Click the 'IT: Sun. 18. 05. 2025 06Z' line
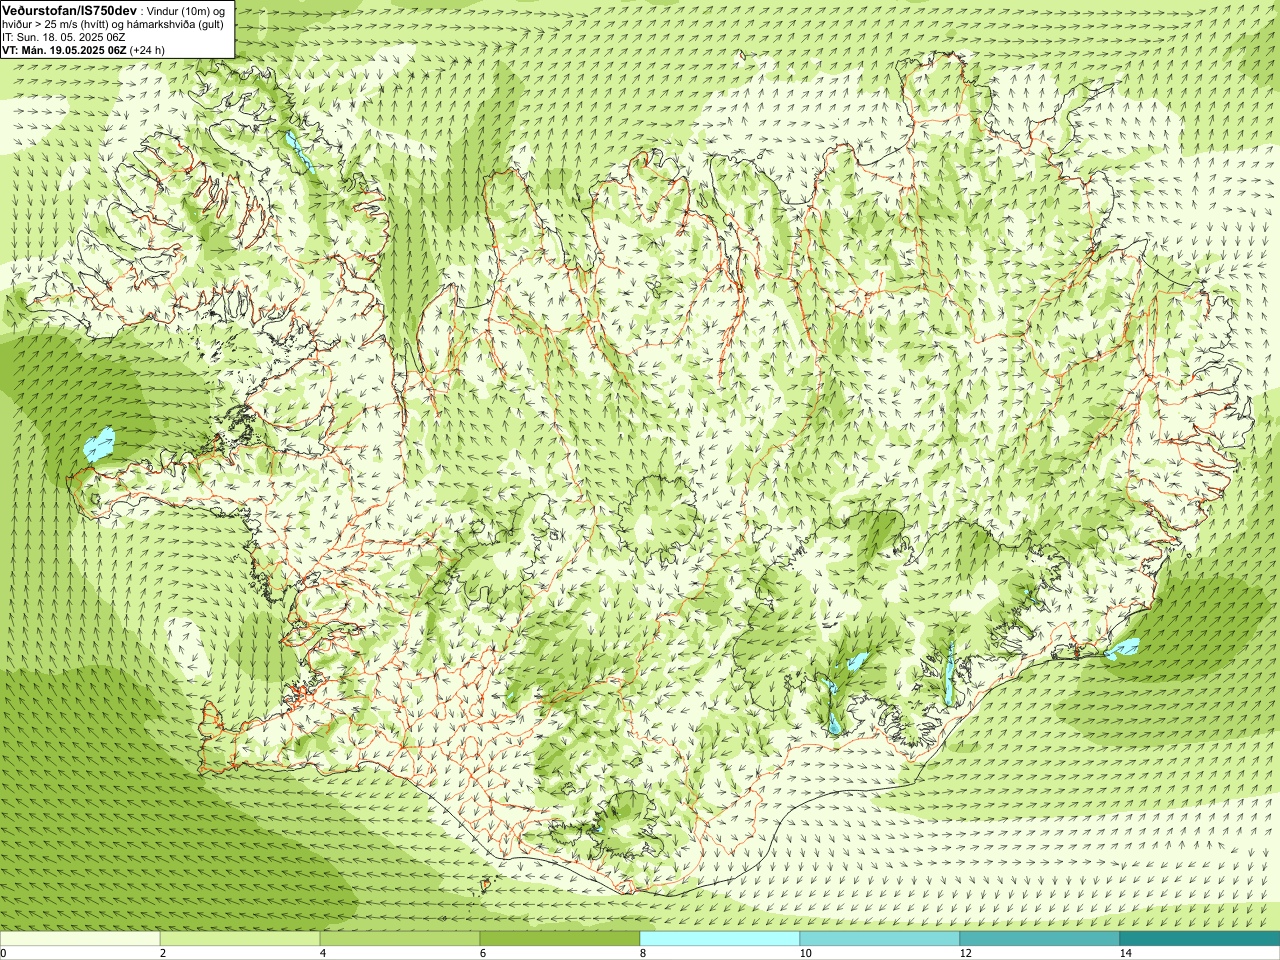The width and height of the screenshot is (1280, 960). point(64,36)
